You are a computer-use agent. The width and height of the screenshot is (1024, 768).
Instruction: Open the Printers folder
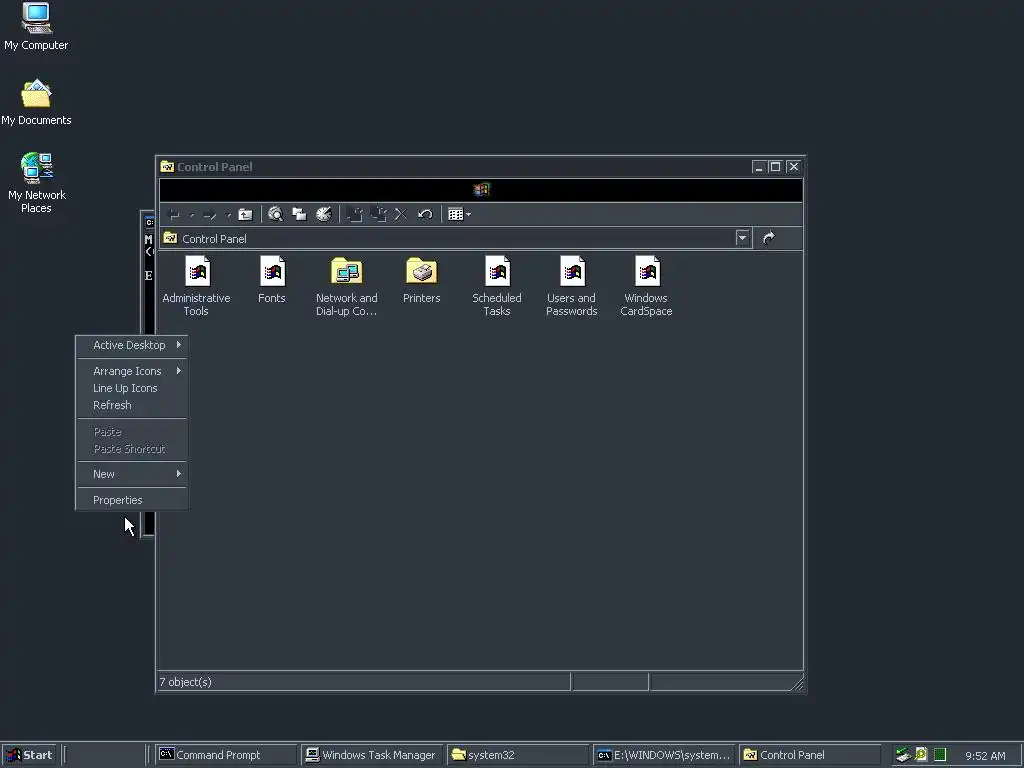coord(422,280)
